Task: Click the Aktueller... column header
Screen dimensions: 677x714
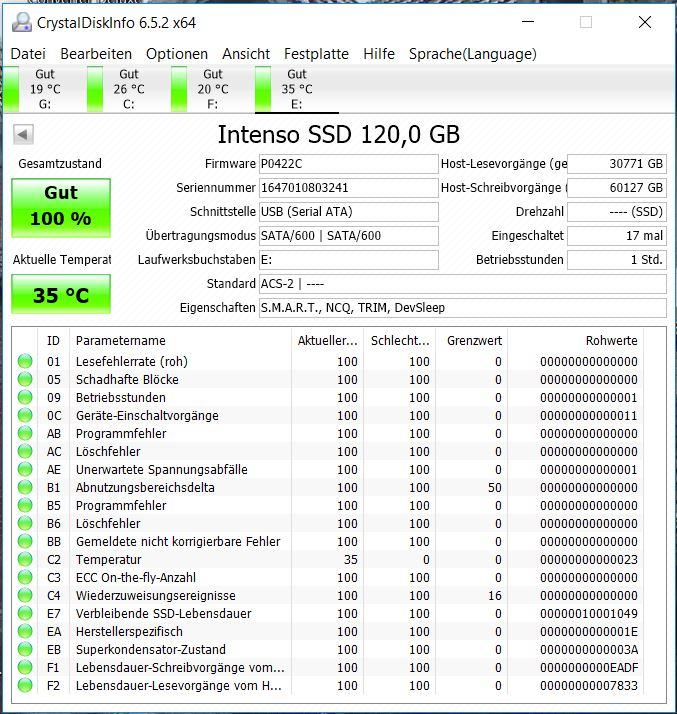Action: (327, 341)
